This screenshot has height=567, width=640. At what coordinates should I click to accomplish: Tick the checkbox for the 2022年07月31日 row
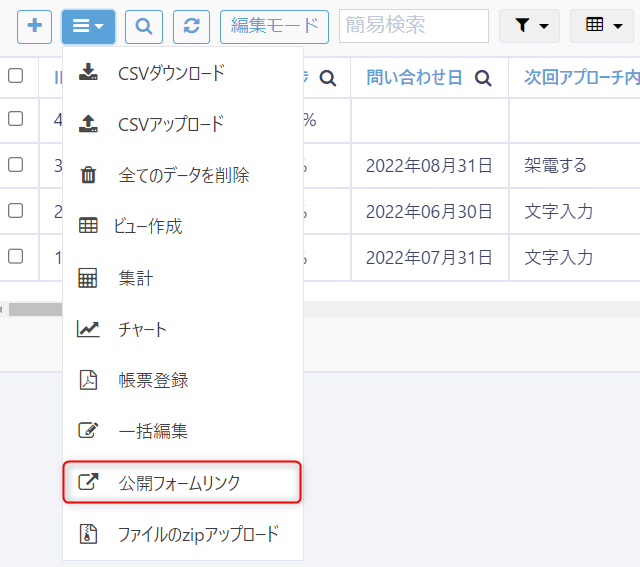point(16,256)
